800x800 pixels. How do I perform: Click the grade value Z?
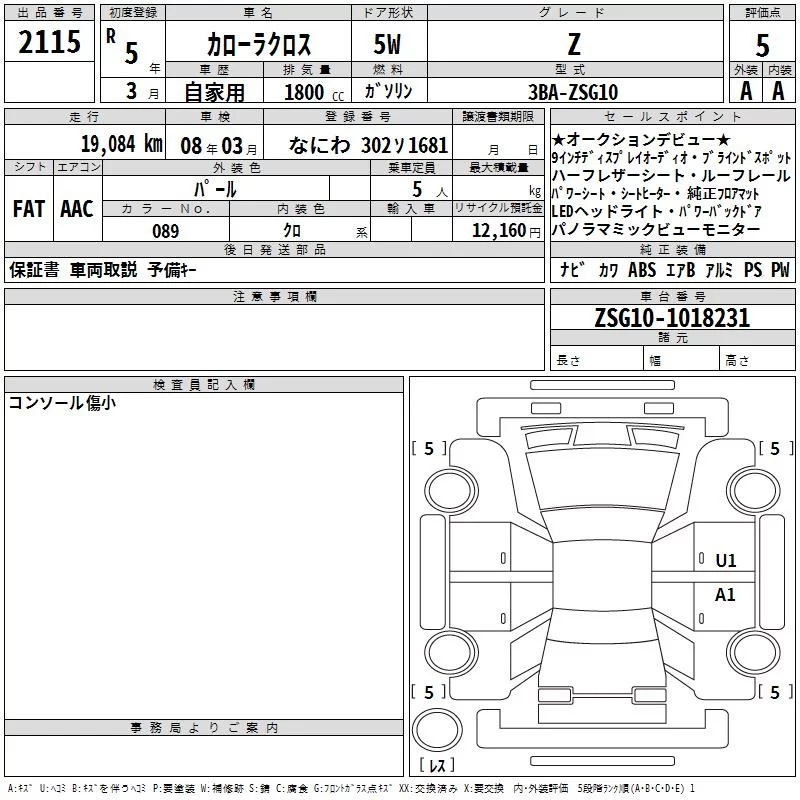[x=574, y=44]
